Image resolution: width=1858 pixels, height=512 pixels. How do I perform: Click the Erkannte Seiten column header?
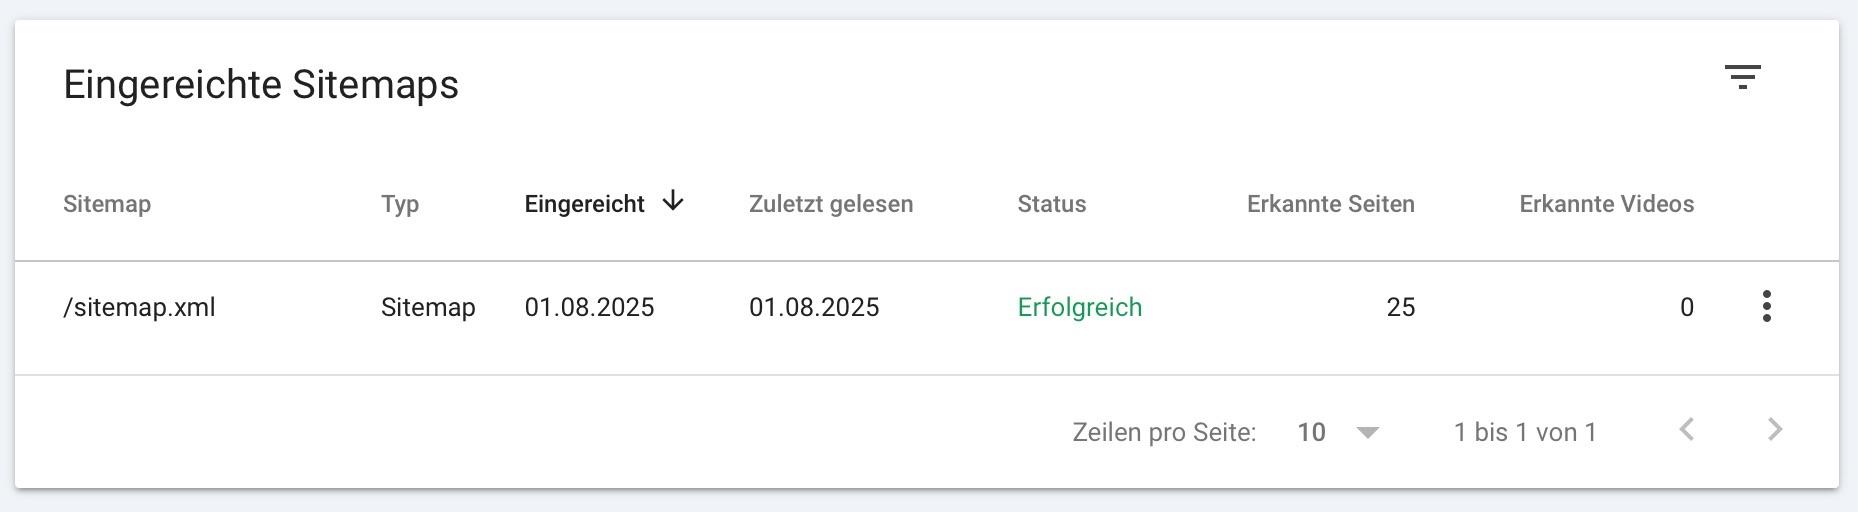(1331, 204)
